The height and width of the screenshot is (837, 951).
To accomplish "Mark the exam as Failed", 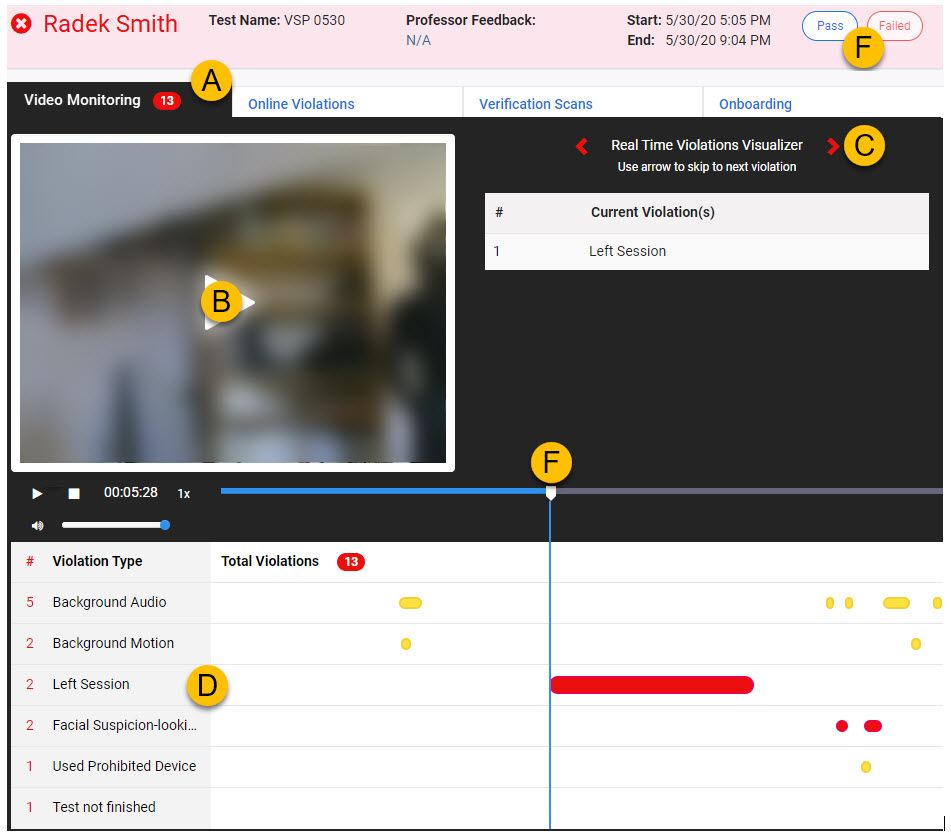I will pos(894,26).
